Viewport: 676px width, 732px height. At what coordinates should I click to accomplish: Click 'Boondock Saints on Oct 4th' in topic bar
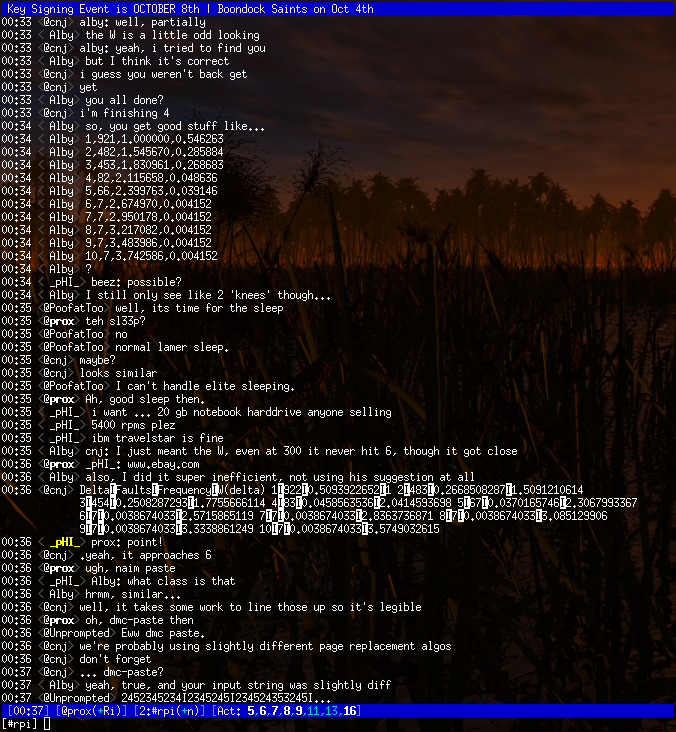pos(296,9)
